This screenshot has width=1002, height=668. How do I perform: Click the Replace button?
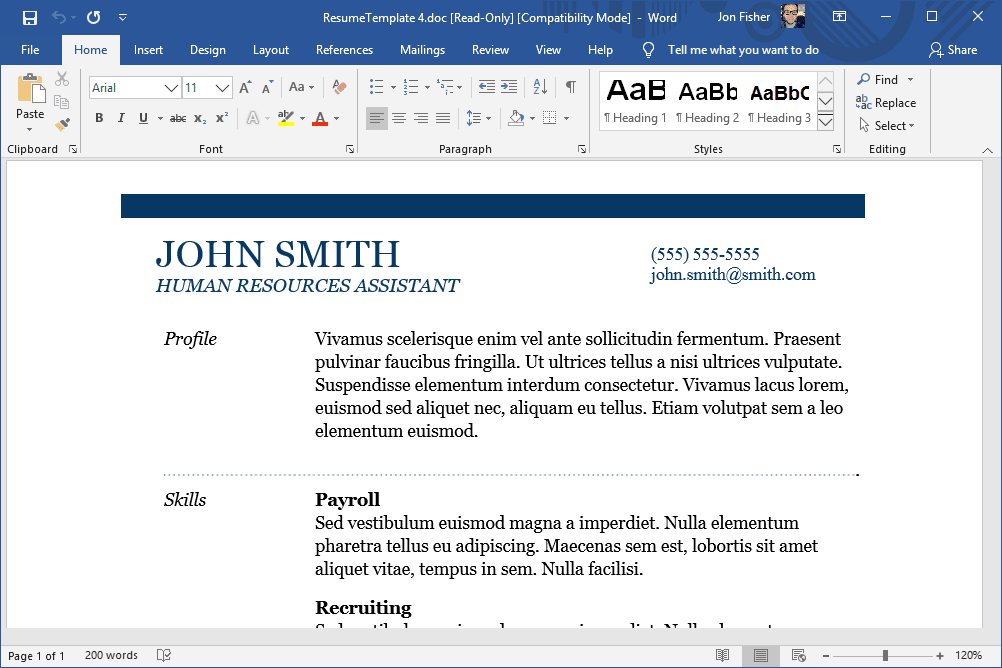[x=886, y=103]
